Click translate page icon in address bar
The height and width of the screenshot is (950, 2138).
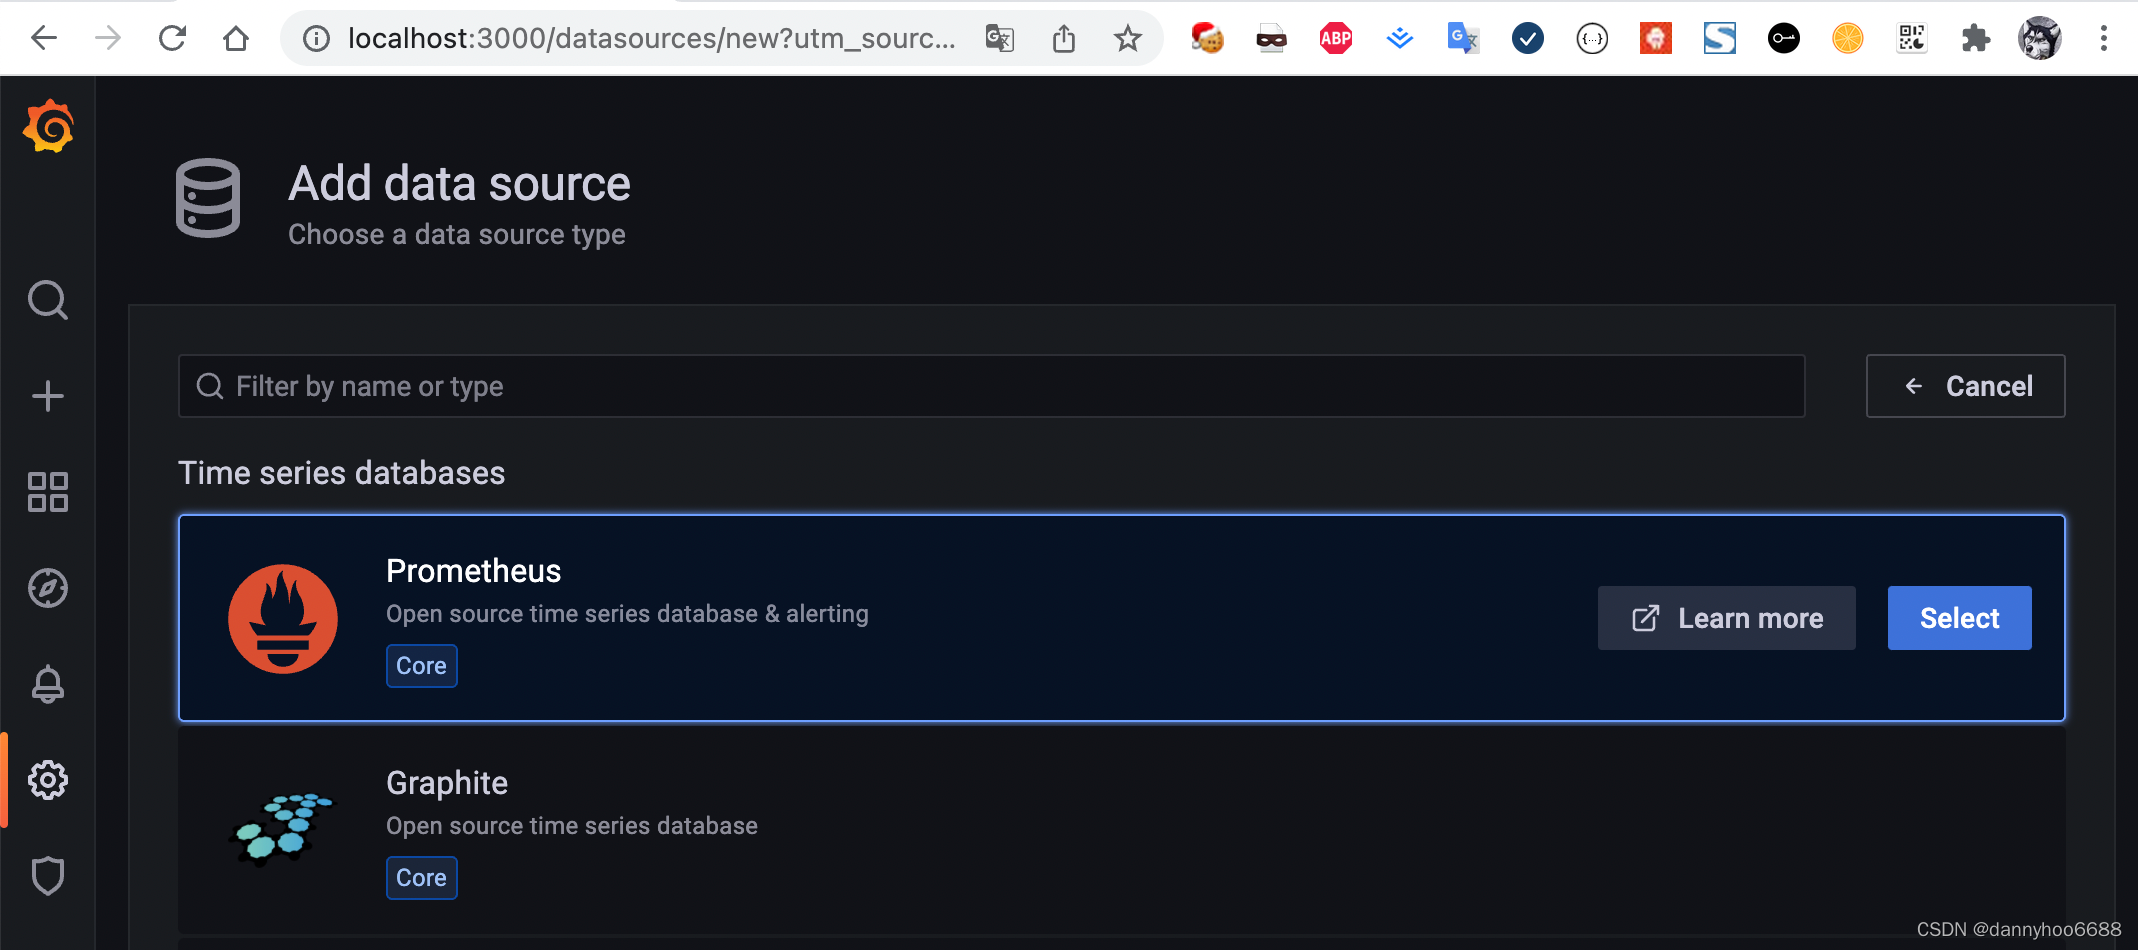(1000, 38)
